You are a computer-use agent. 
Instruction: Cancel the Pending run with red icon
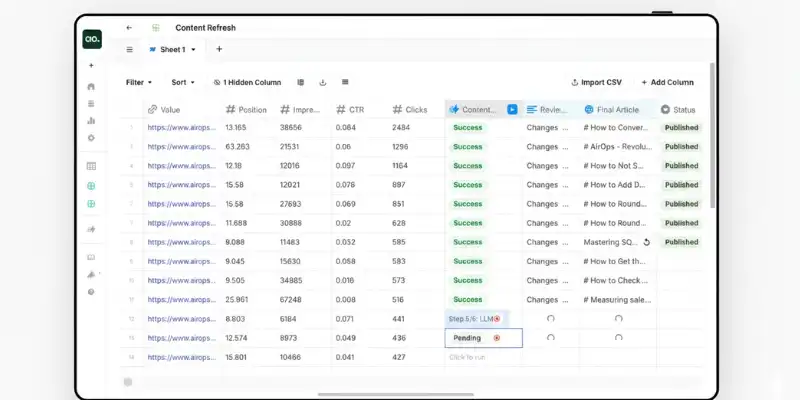497,338
